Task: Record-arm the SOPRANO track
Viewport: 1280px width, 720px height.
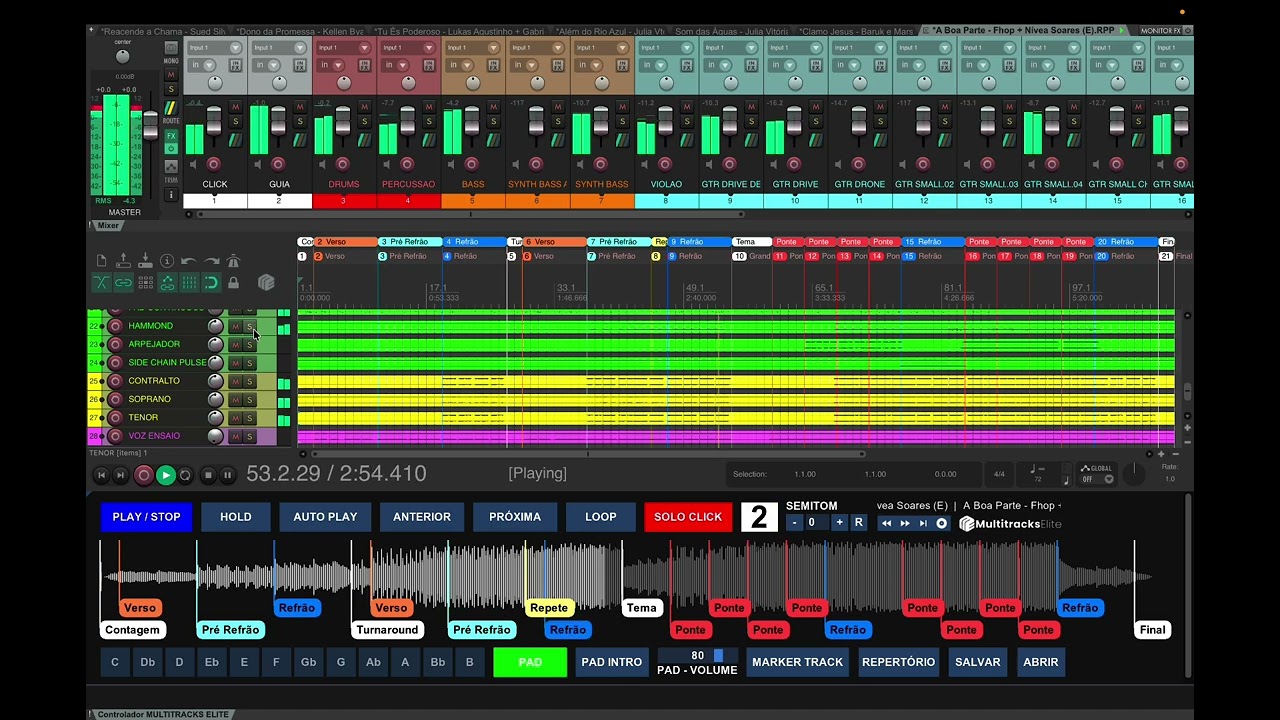Action: pyautogui.click(x=115, y=399)
